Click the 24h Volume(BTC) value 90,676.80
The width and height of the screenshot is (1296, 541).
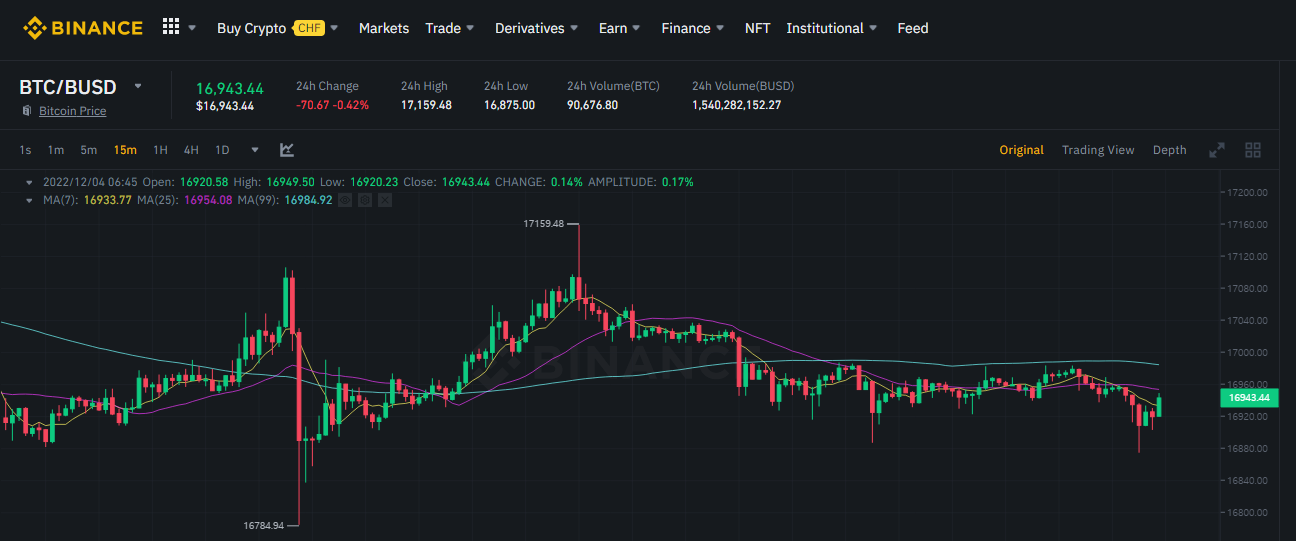coord(592,105)
